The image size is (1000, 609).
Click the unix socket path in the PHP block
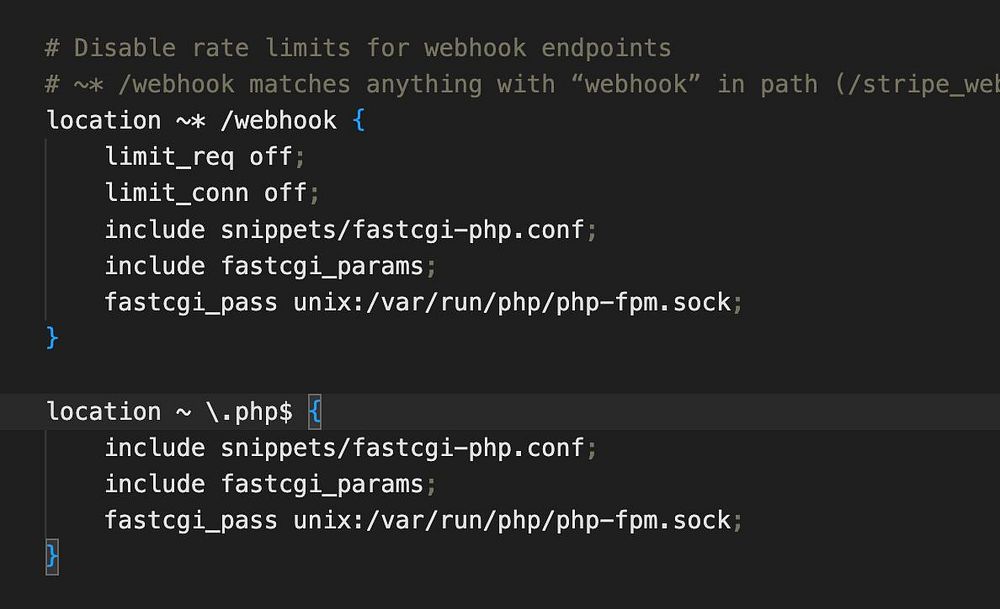click(x=512, y=520)
